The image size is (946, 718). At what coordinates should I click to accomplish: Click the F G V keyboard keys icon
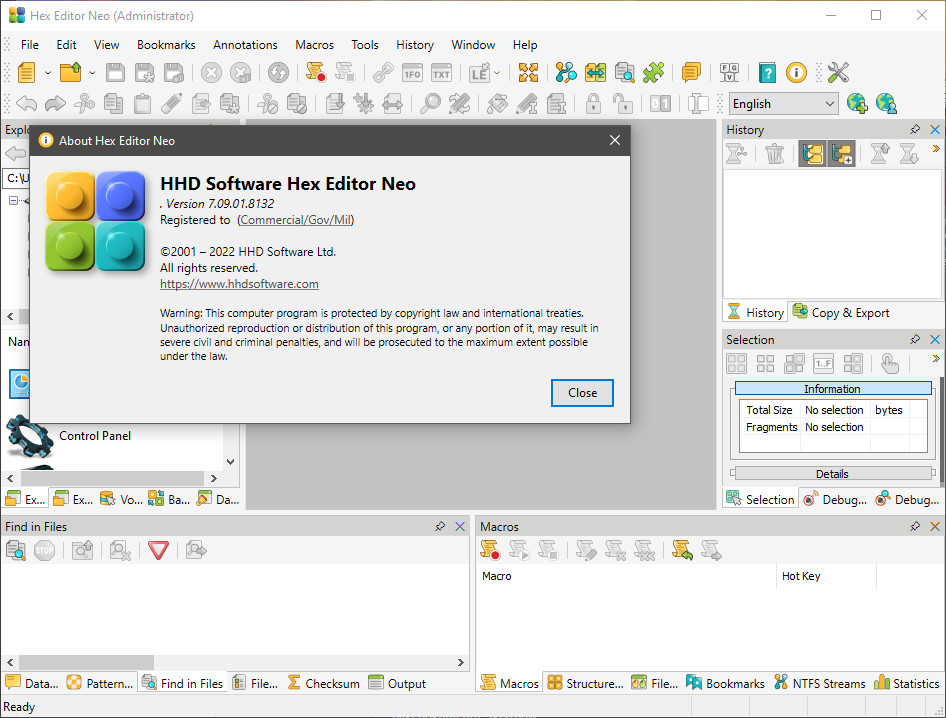click(x=729, y=73)
